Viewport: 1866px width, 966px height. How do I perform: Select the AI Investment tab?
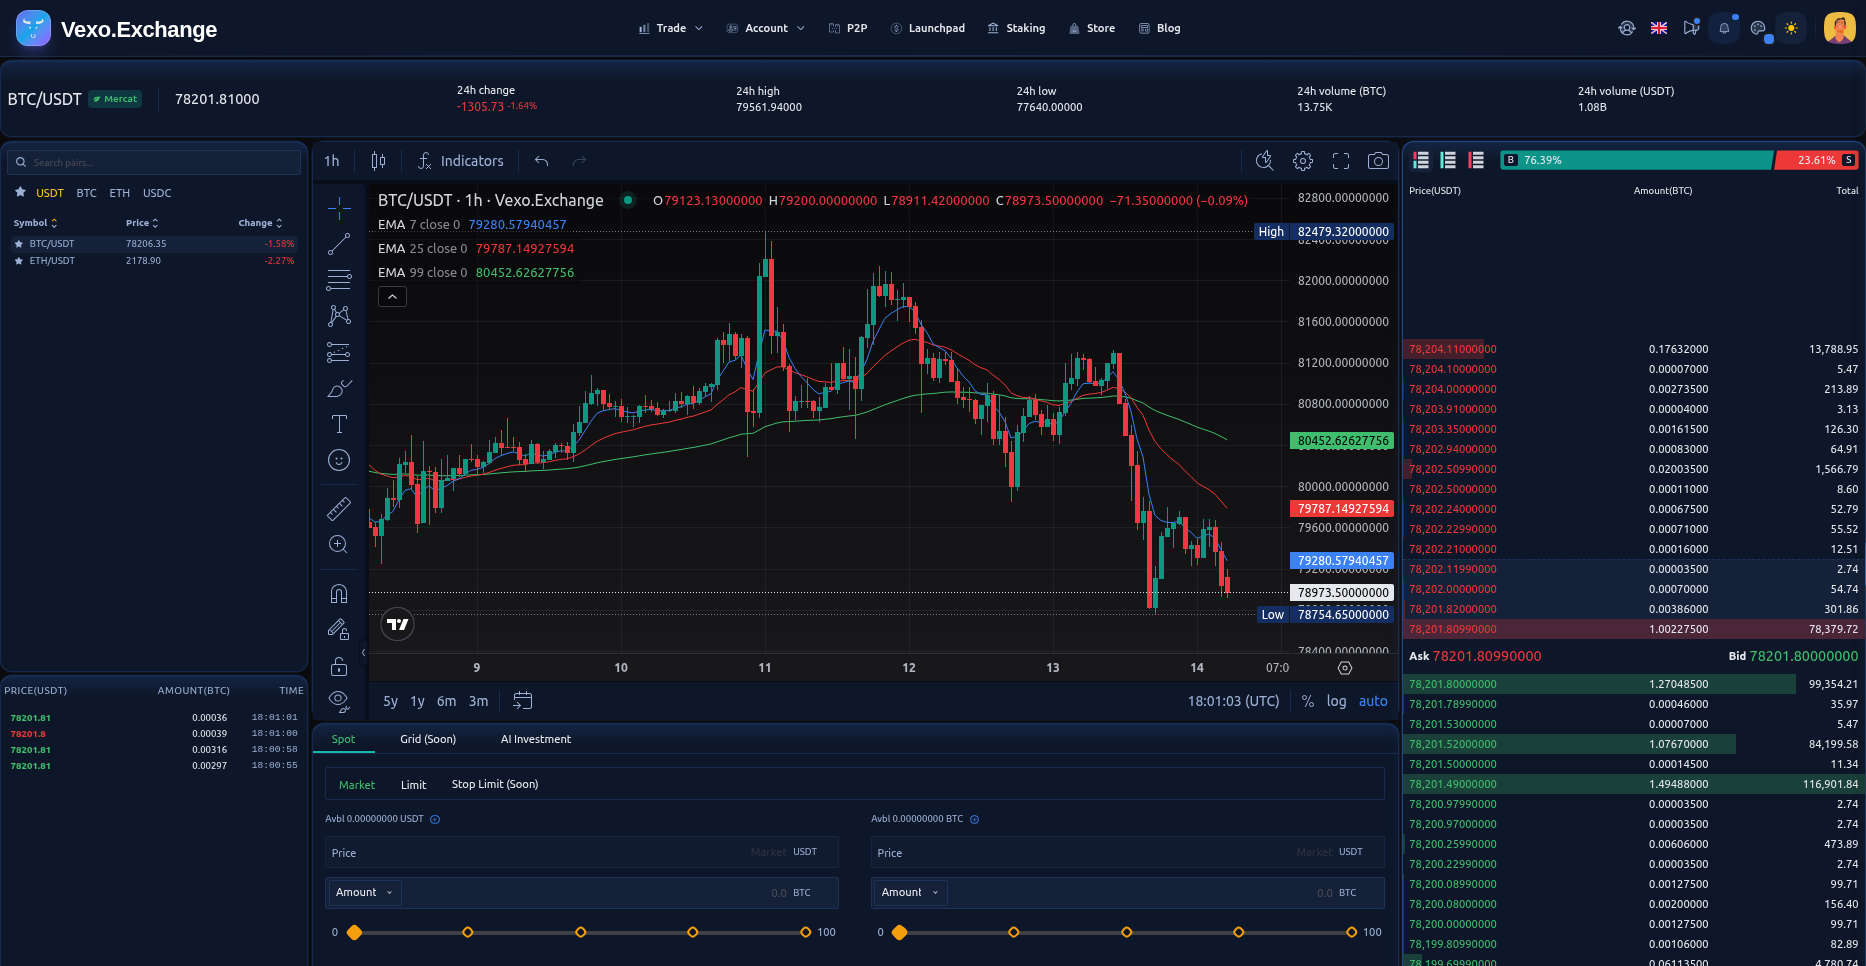[536, 739]
